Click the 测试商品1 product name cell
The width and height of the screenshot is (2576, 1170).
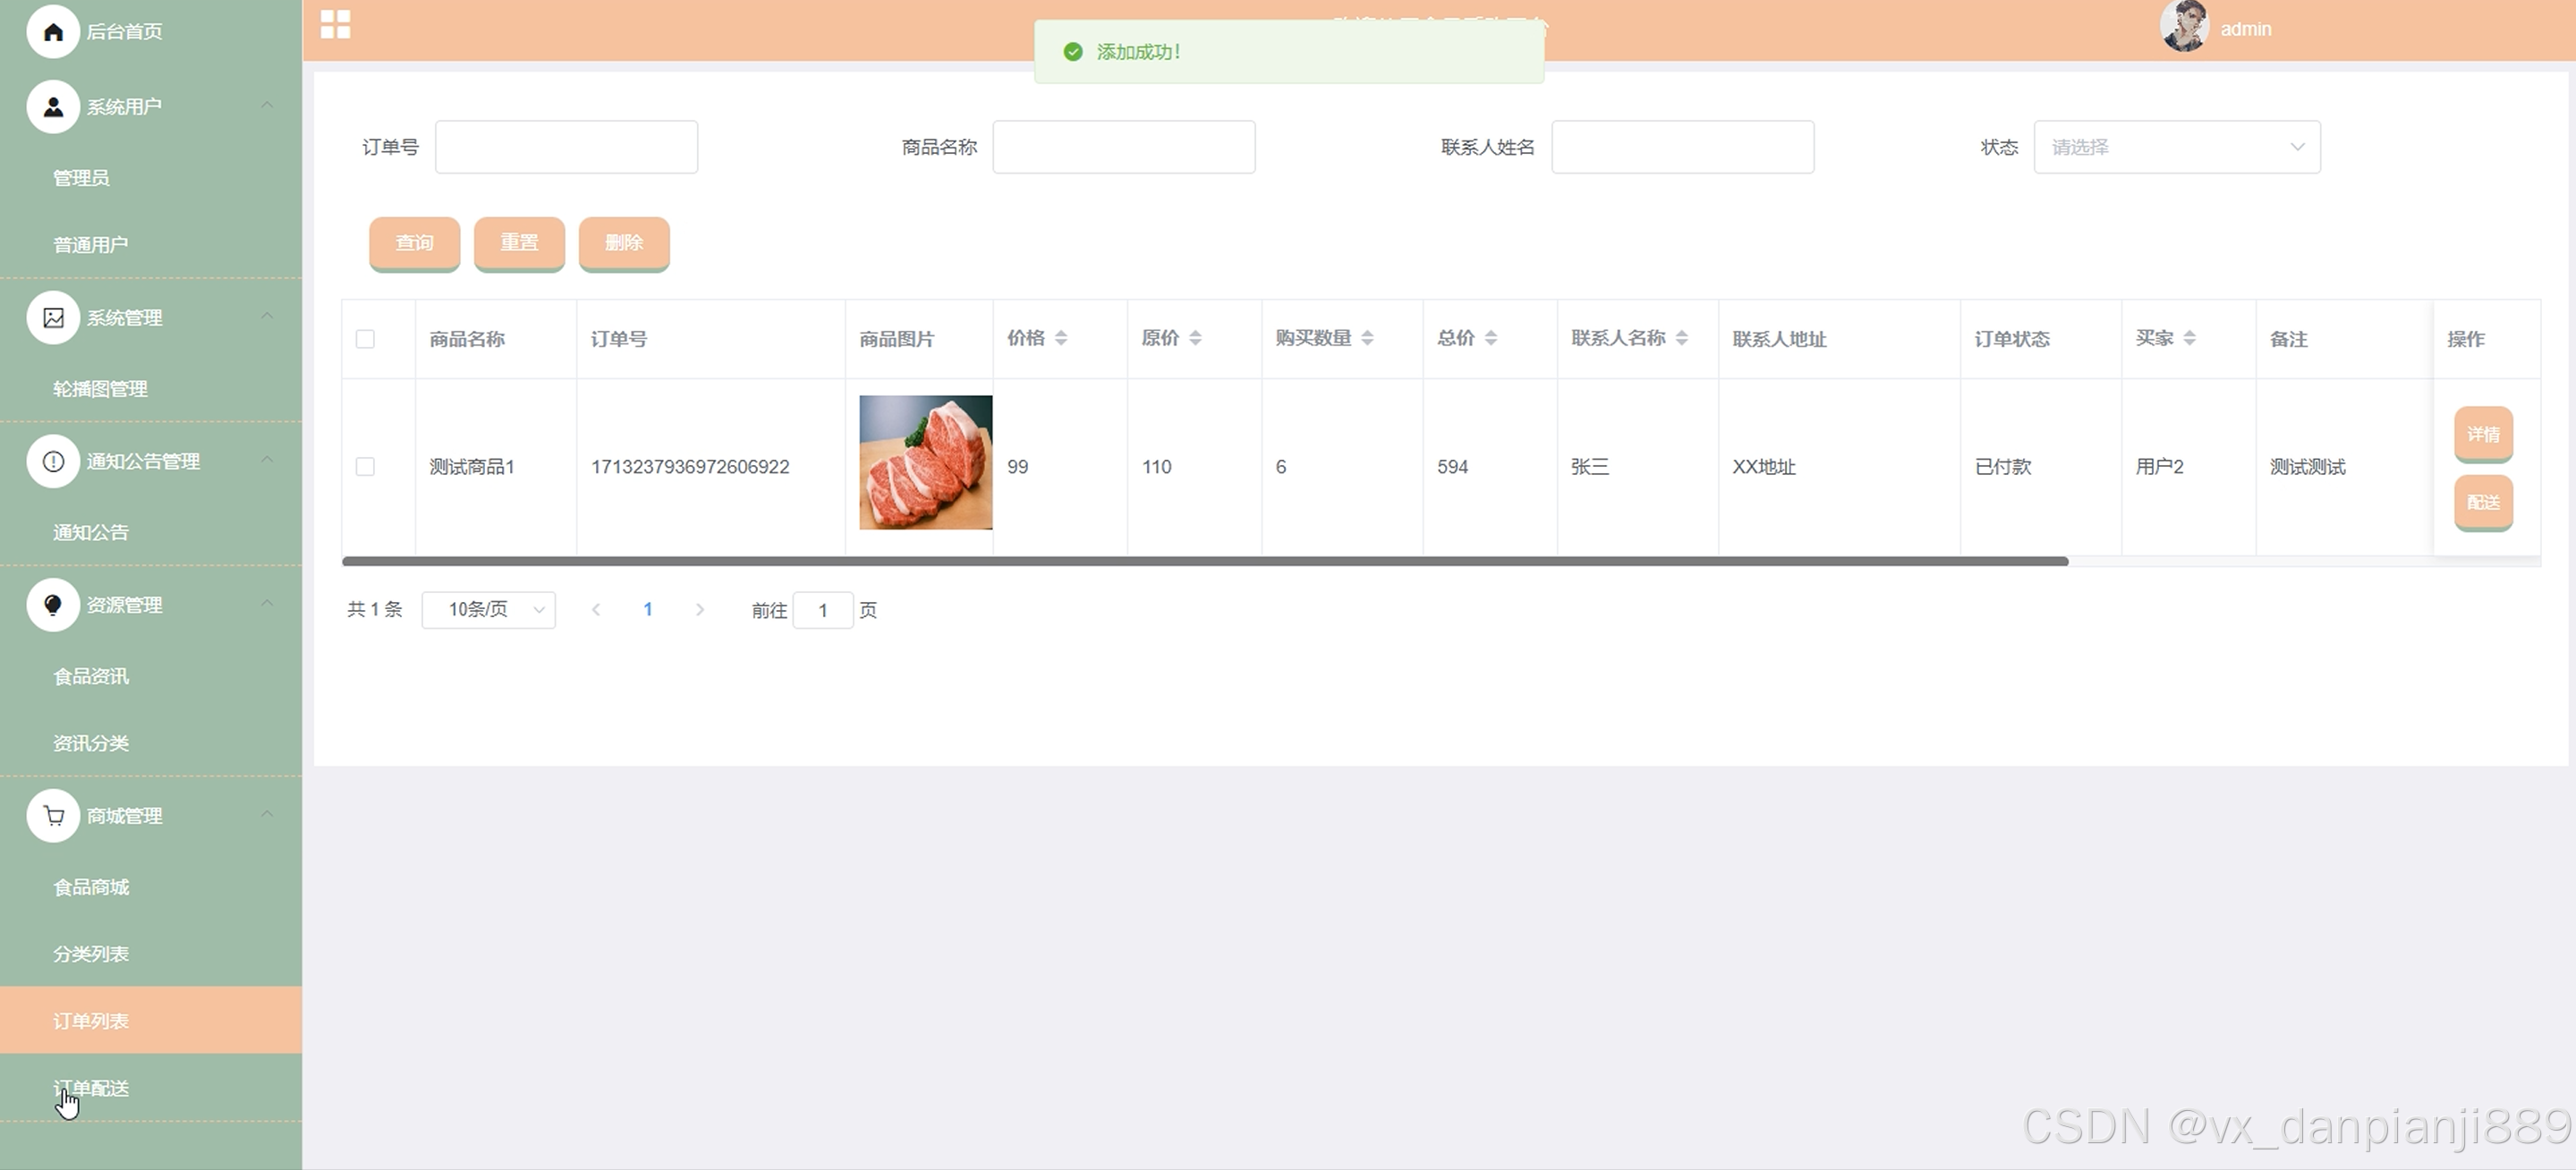(472, 467)
